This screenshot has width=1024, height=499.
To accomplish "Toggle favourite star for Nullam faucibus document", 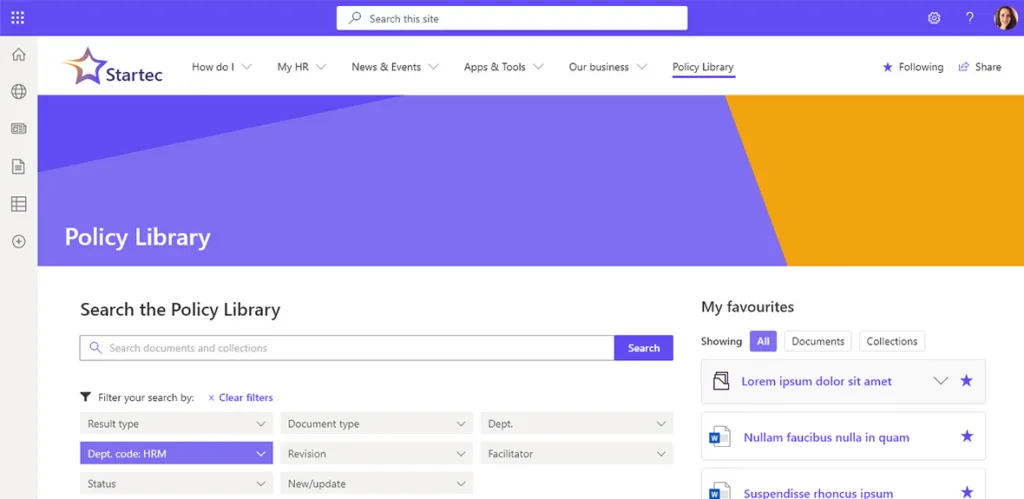I will [x=966, y=437].
